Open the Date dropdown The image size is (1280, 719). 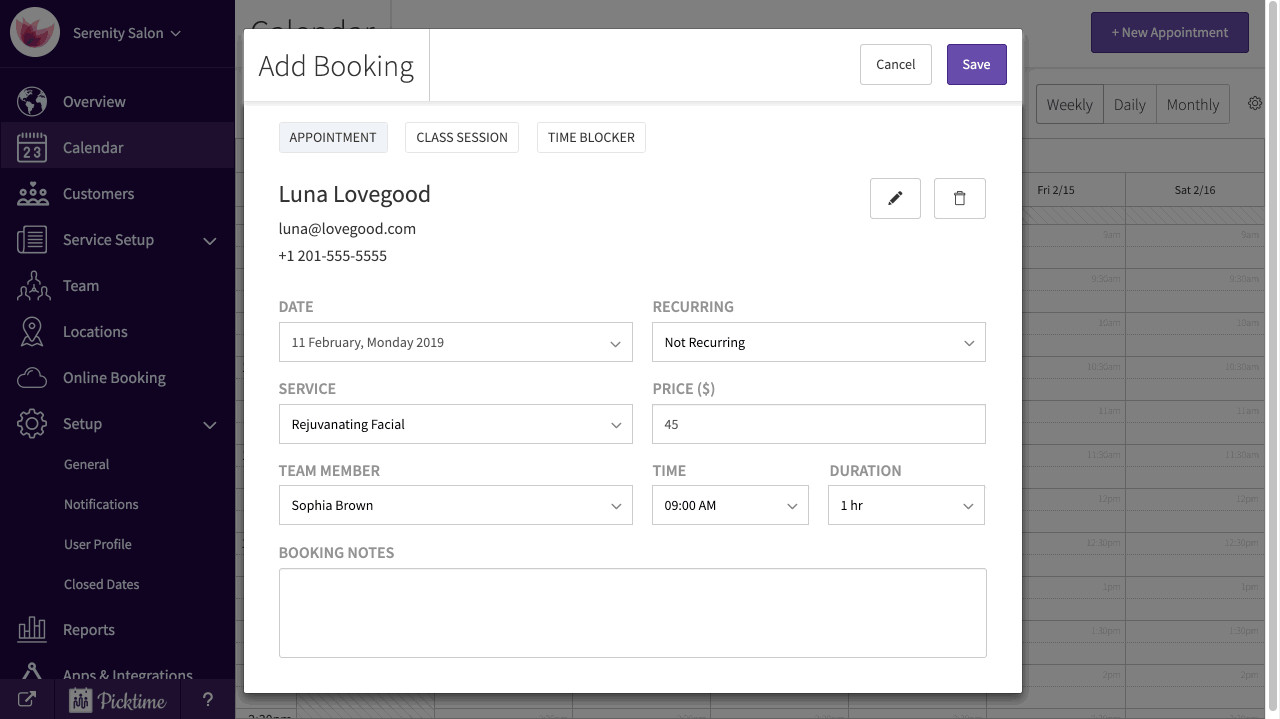[455, 342]
